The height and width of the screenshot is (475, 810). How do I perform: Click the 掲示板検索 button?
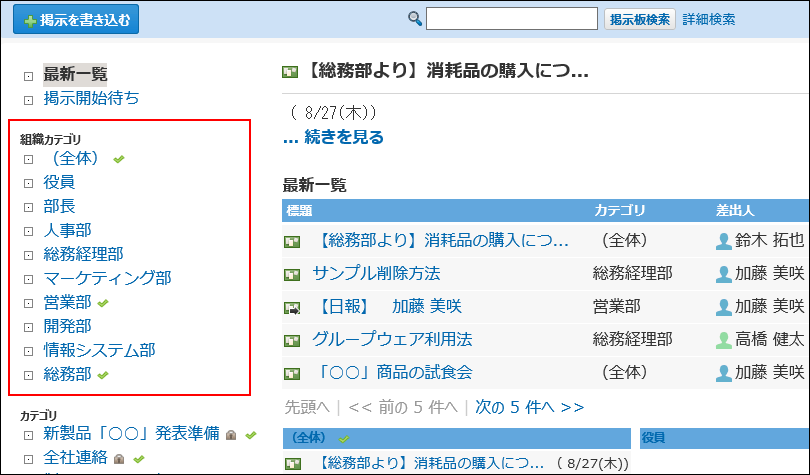(x=640, y=19)
